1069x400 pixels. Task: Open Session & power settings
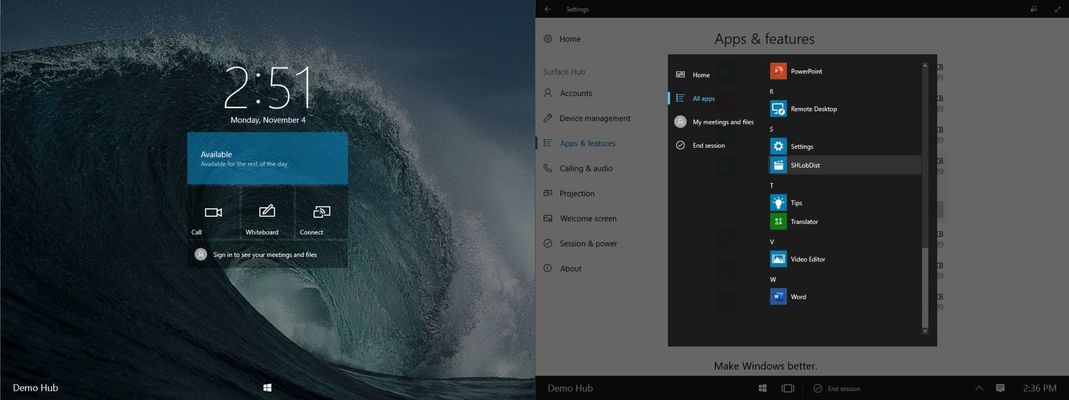(580, 243)
